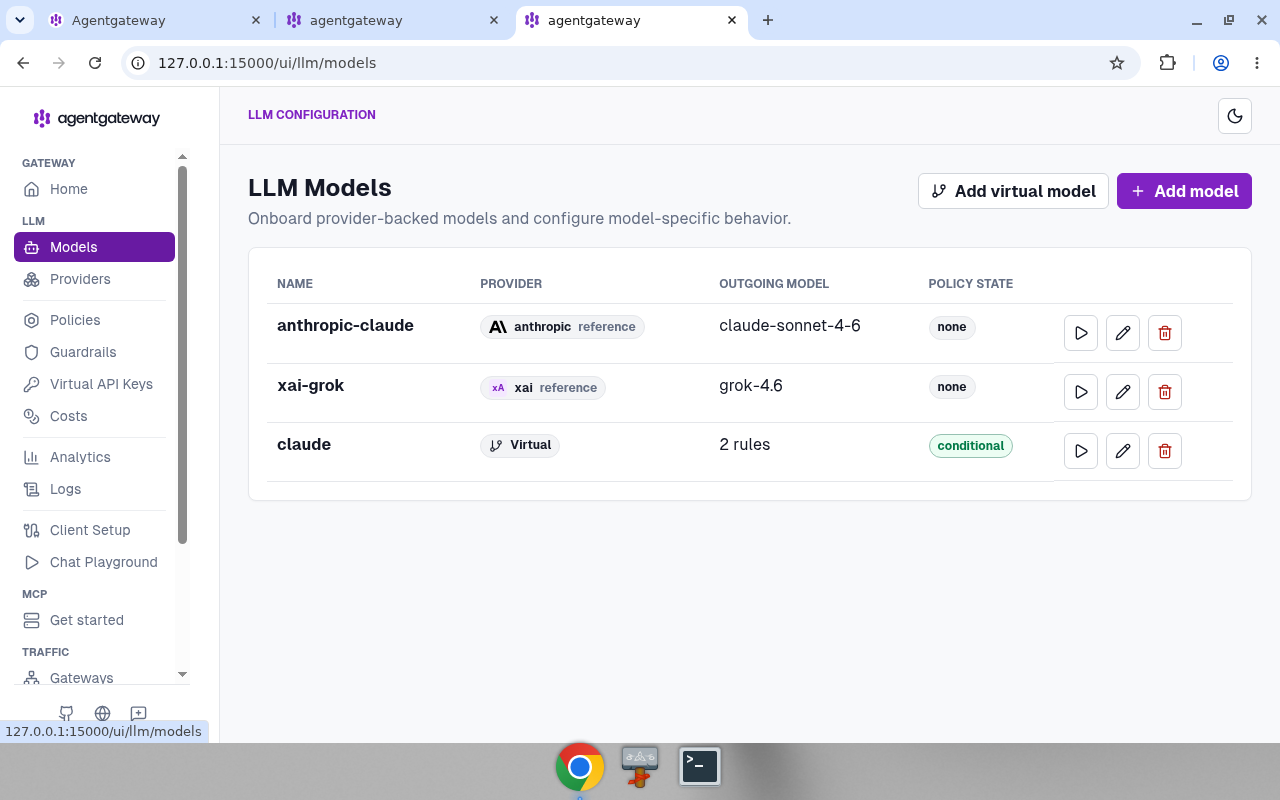Click the 2 rules cell
The width and height of the screenshot is (1280, 800).
coord(745,444)
